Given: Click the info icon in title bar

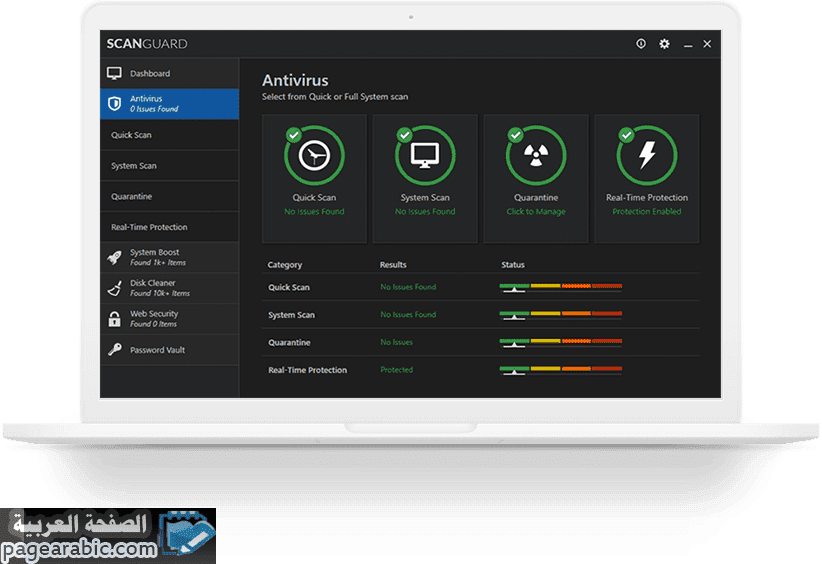Looking at the screenshot, I should pos(641,44).
